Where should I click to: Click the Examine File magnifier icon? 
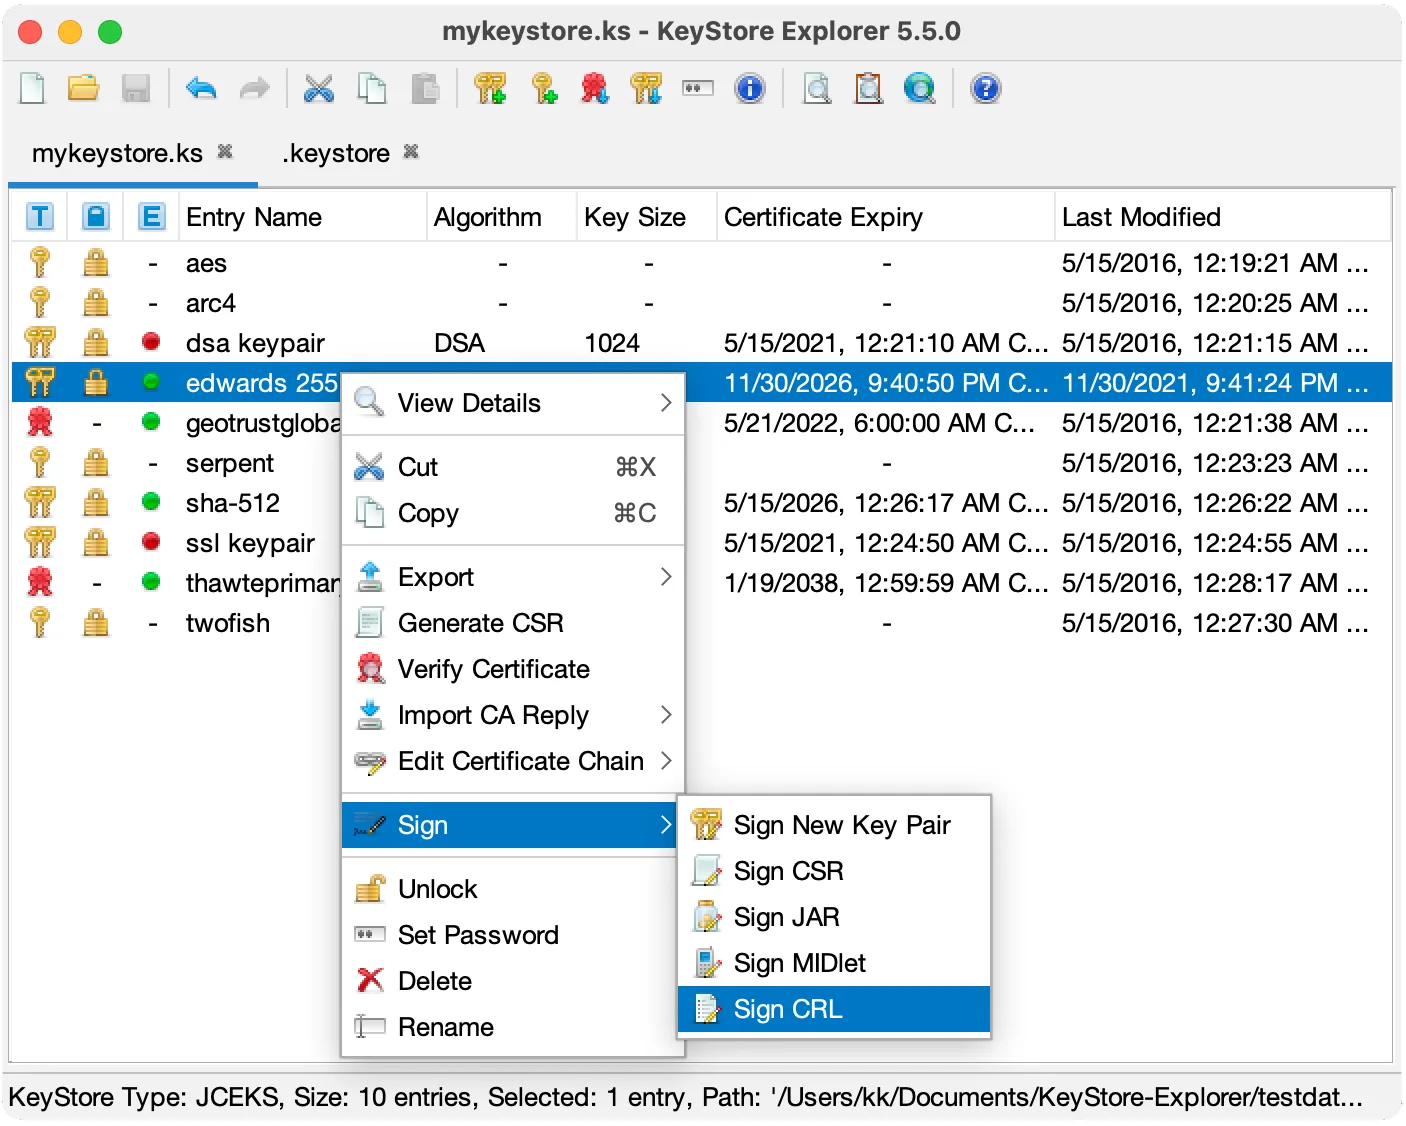pos(817,89)
